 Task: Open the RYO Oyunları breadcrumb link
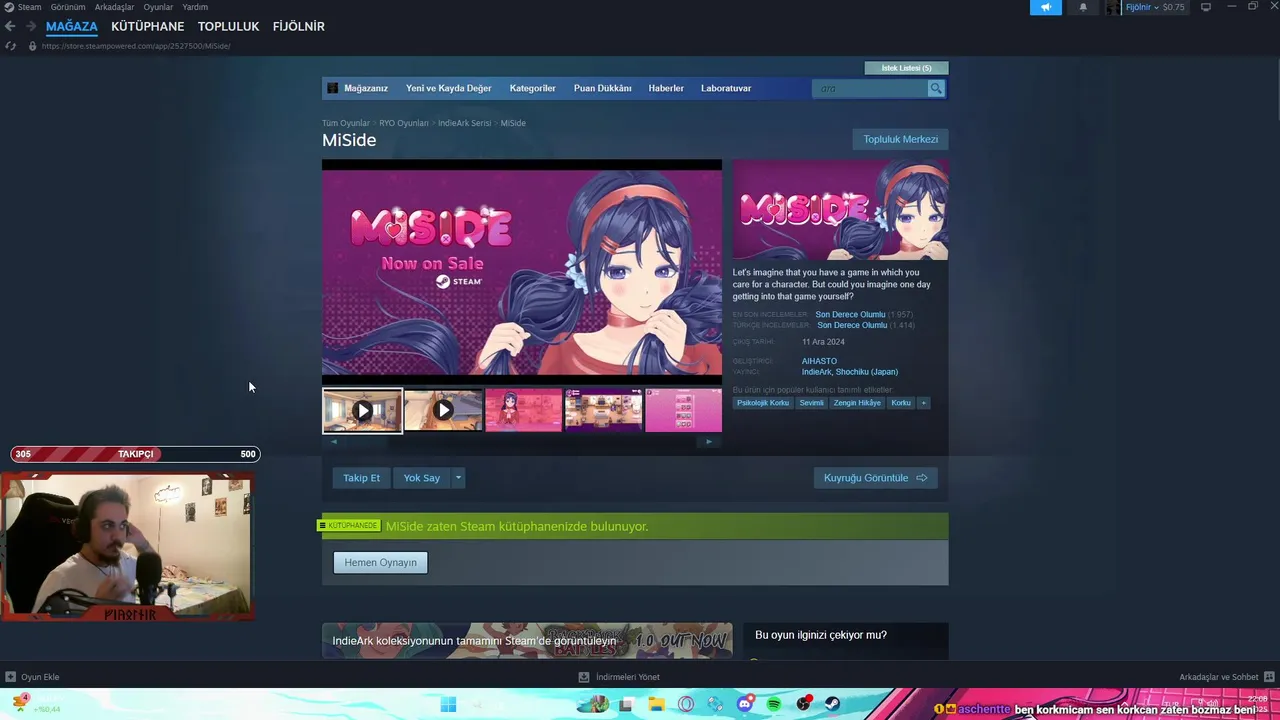point(404,123)
